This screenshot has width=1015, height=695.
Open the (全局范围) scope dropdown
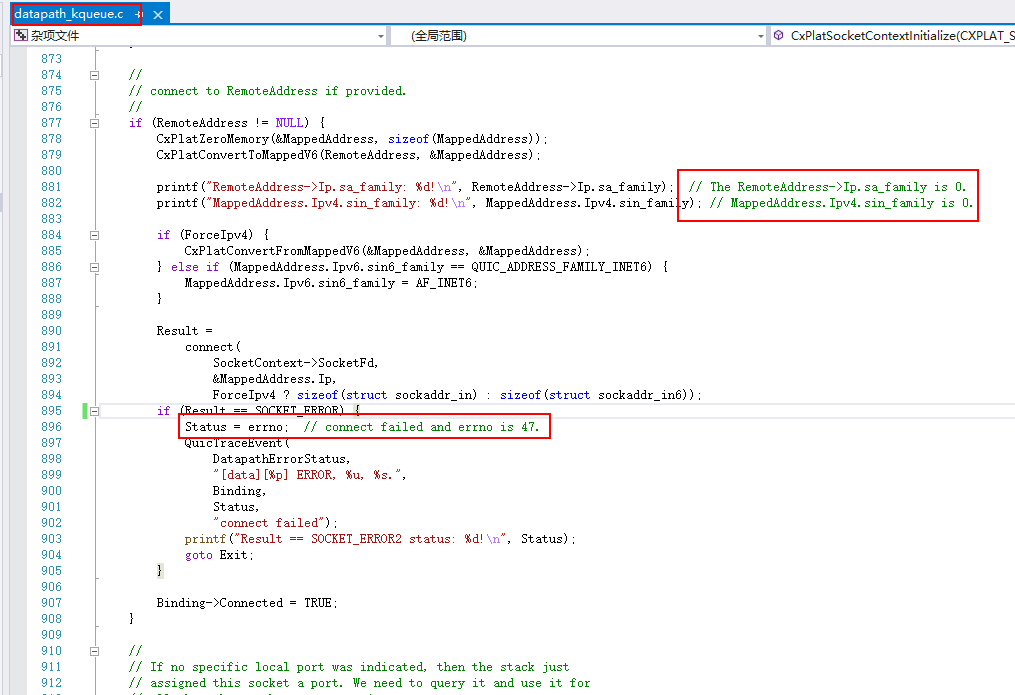[760, 35]
